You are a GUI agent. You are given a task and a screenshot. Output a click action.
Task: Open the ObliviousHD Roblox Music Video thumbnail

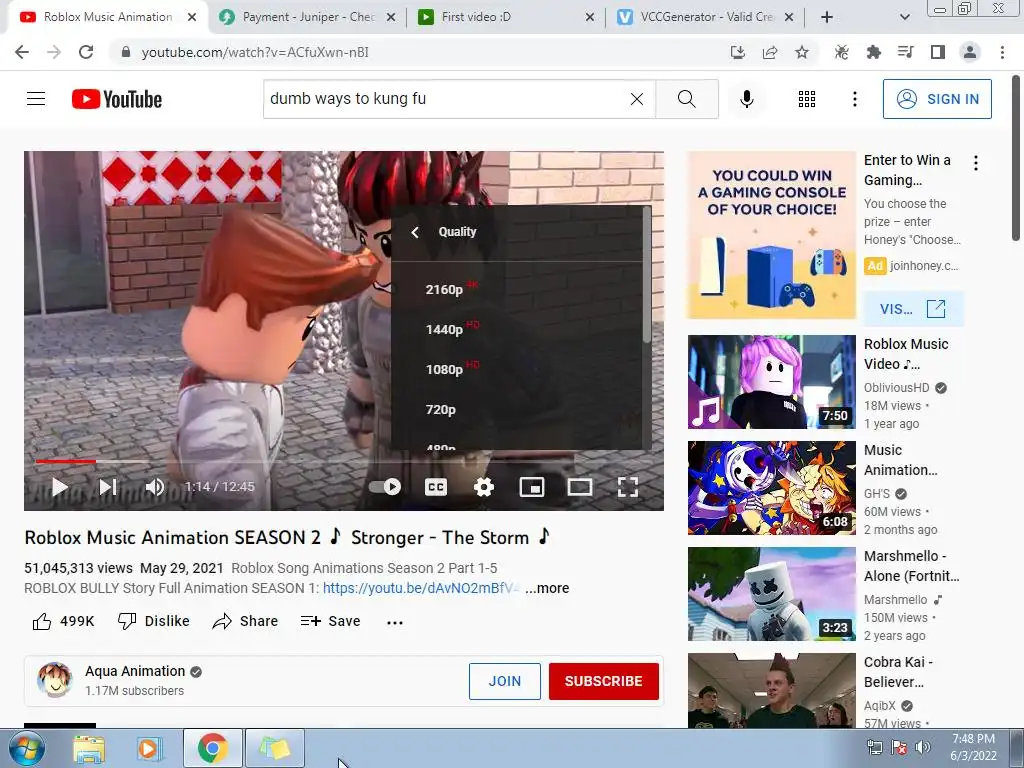click(x=771, y=382)
